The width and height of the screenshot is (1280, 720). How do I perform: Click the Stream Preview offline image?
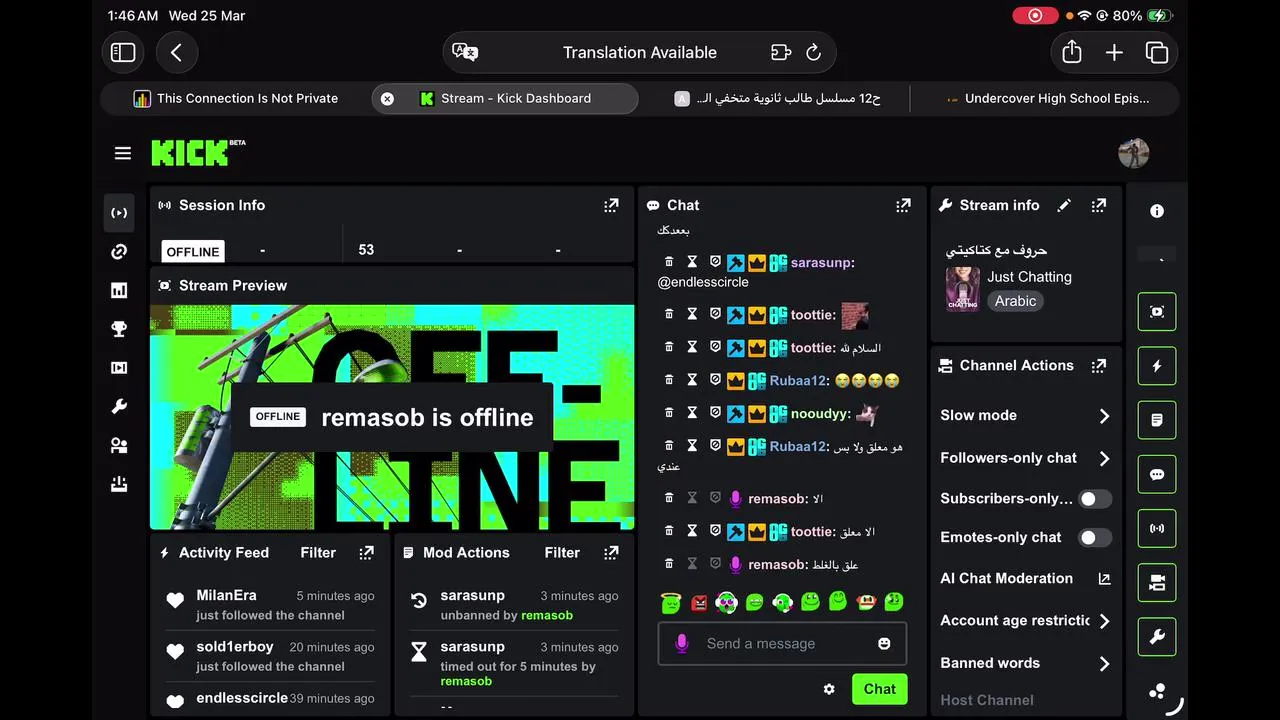tap(392, 417)
